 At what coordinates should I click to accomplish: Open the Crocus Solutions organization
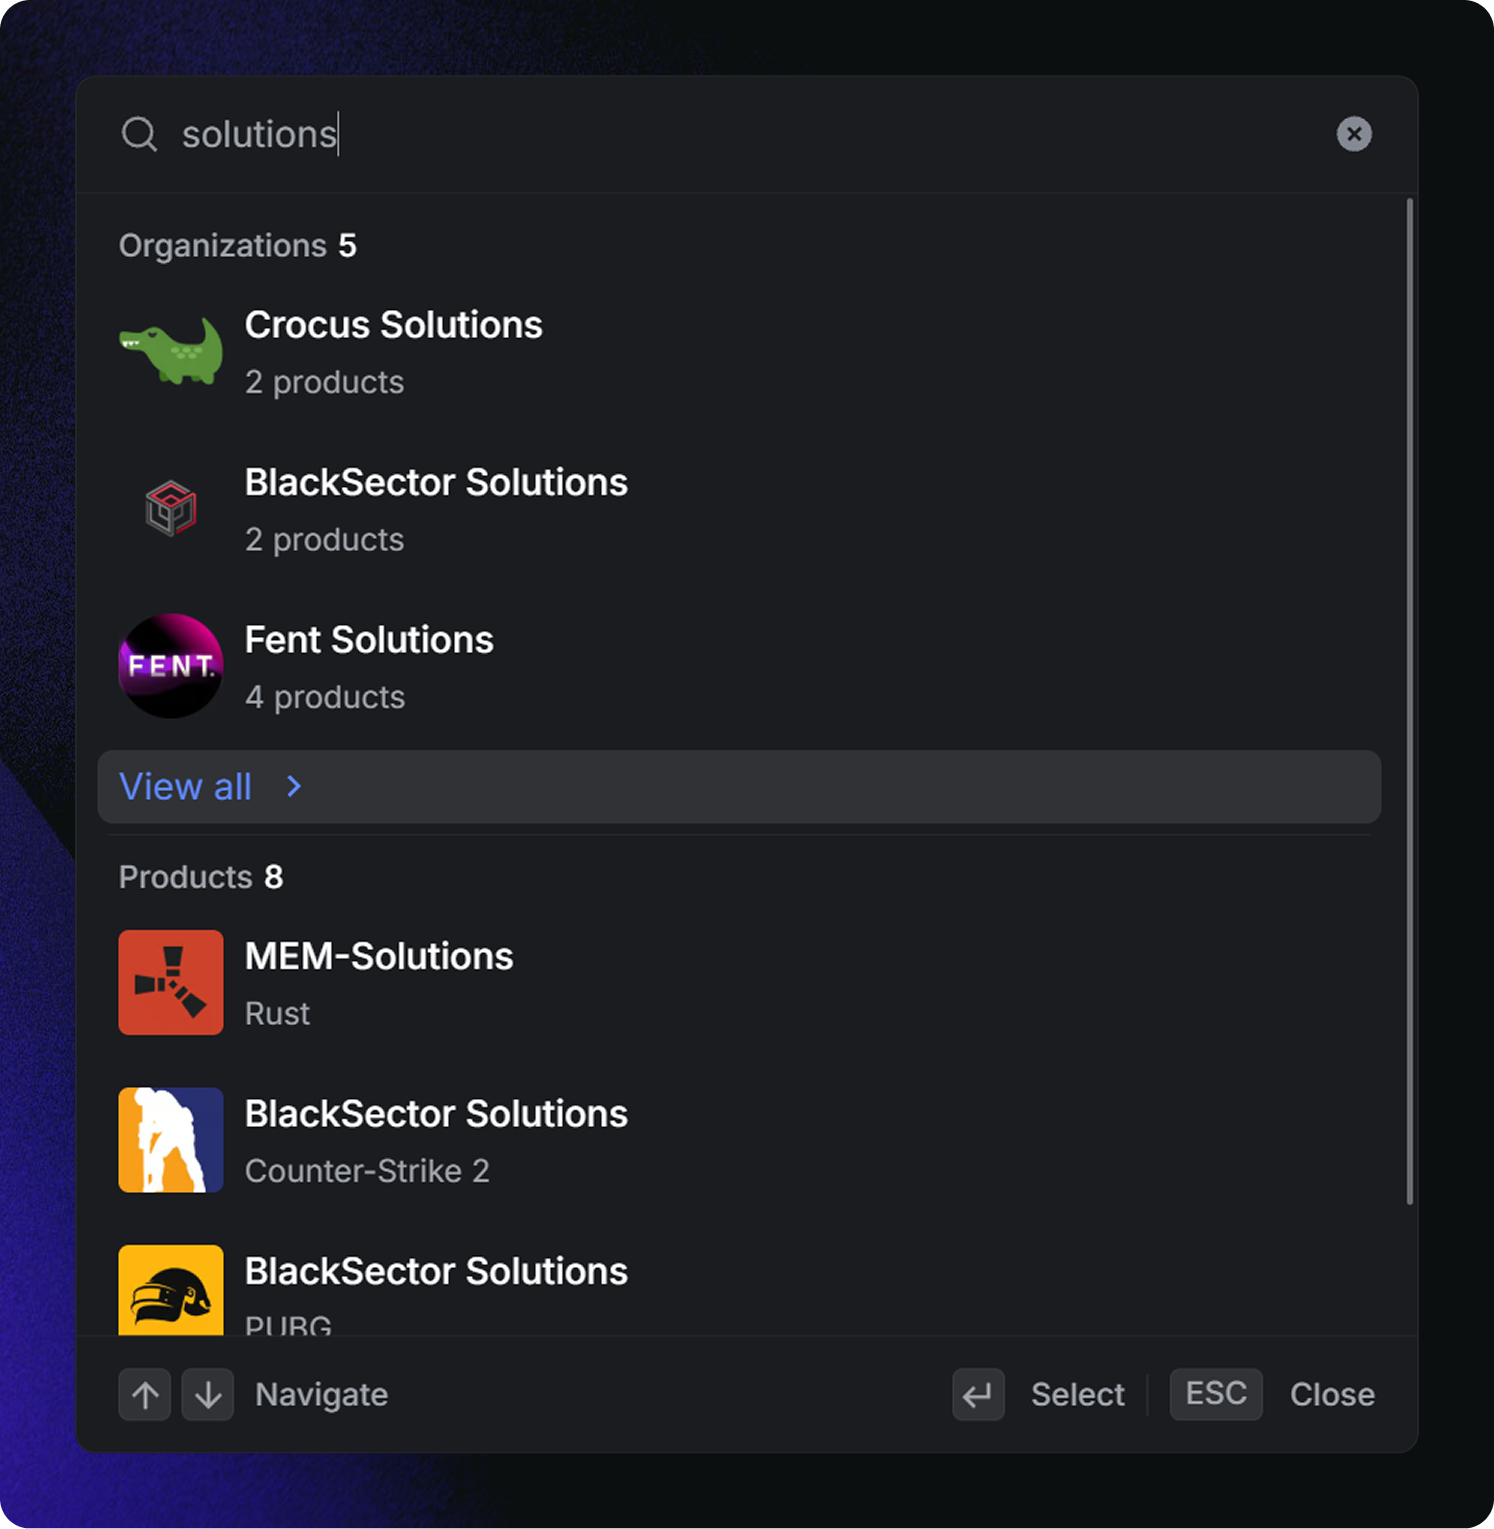click(739, 352)
